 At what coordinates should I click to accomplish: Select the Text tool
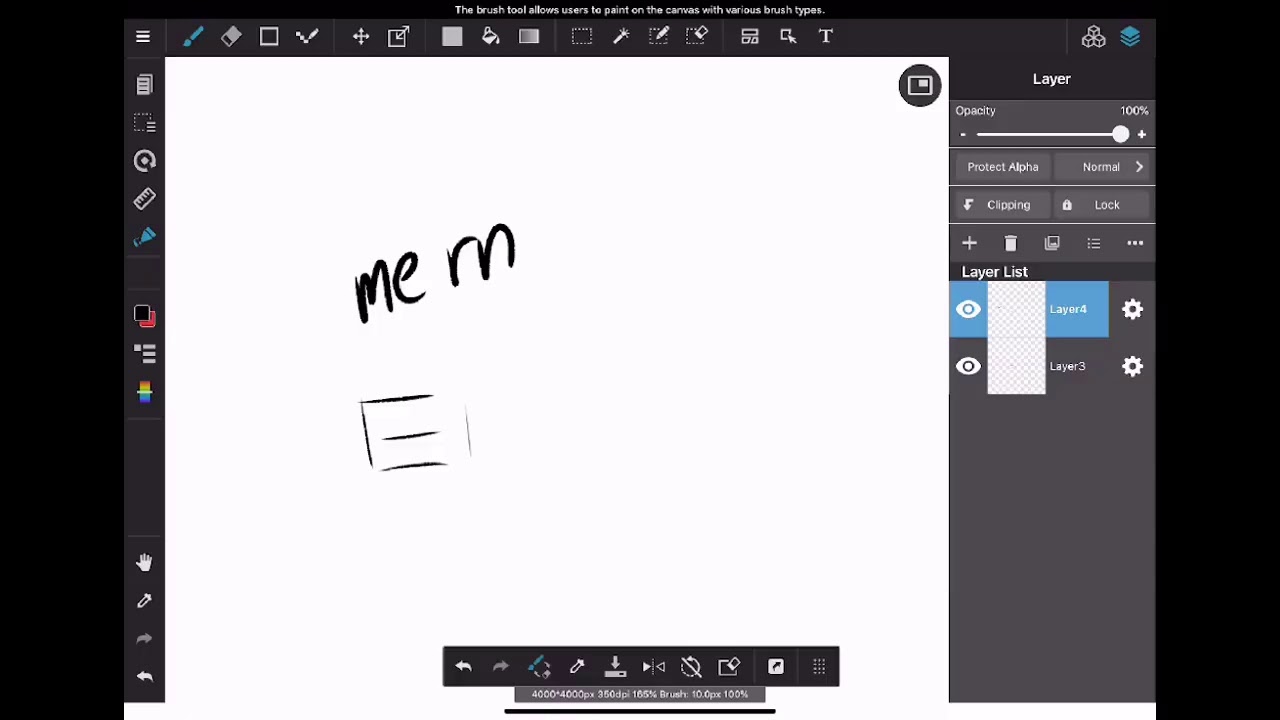(826, 37)
